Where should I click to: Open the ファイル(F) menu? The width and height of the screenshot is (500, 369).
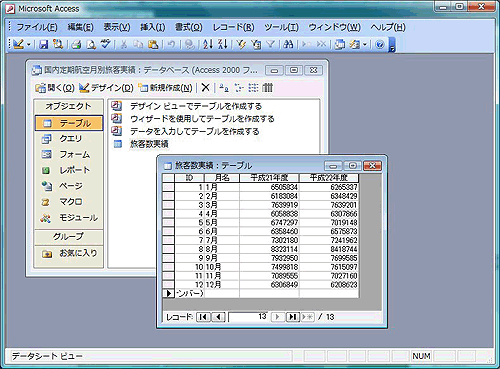(37, 27)
